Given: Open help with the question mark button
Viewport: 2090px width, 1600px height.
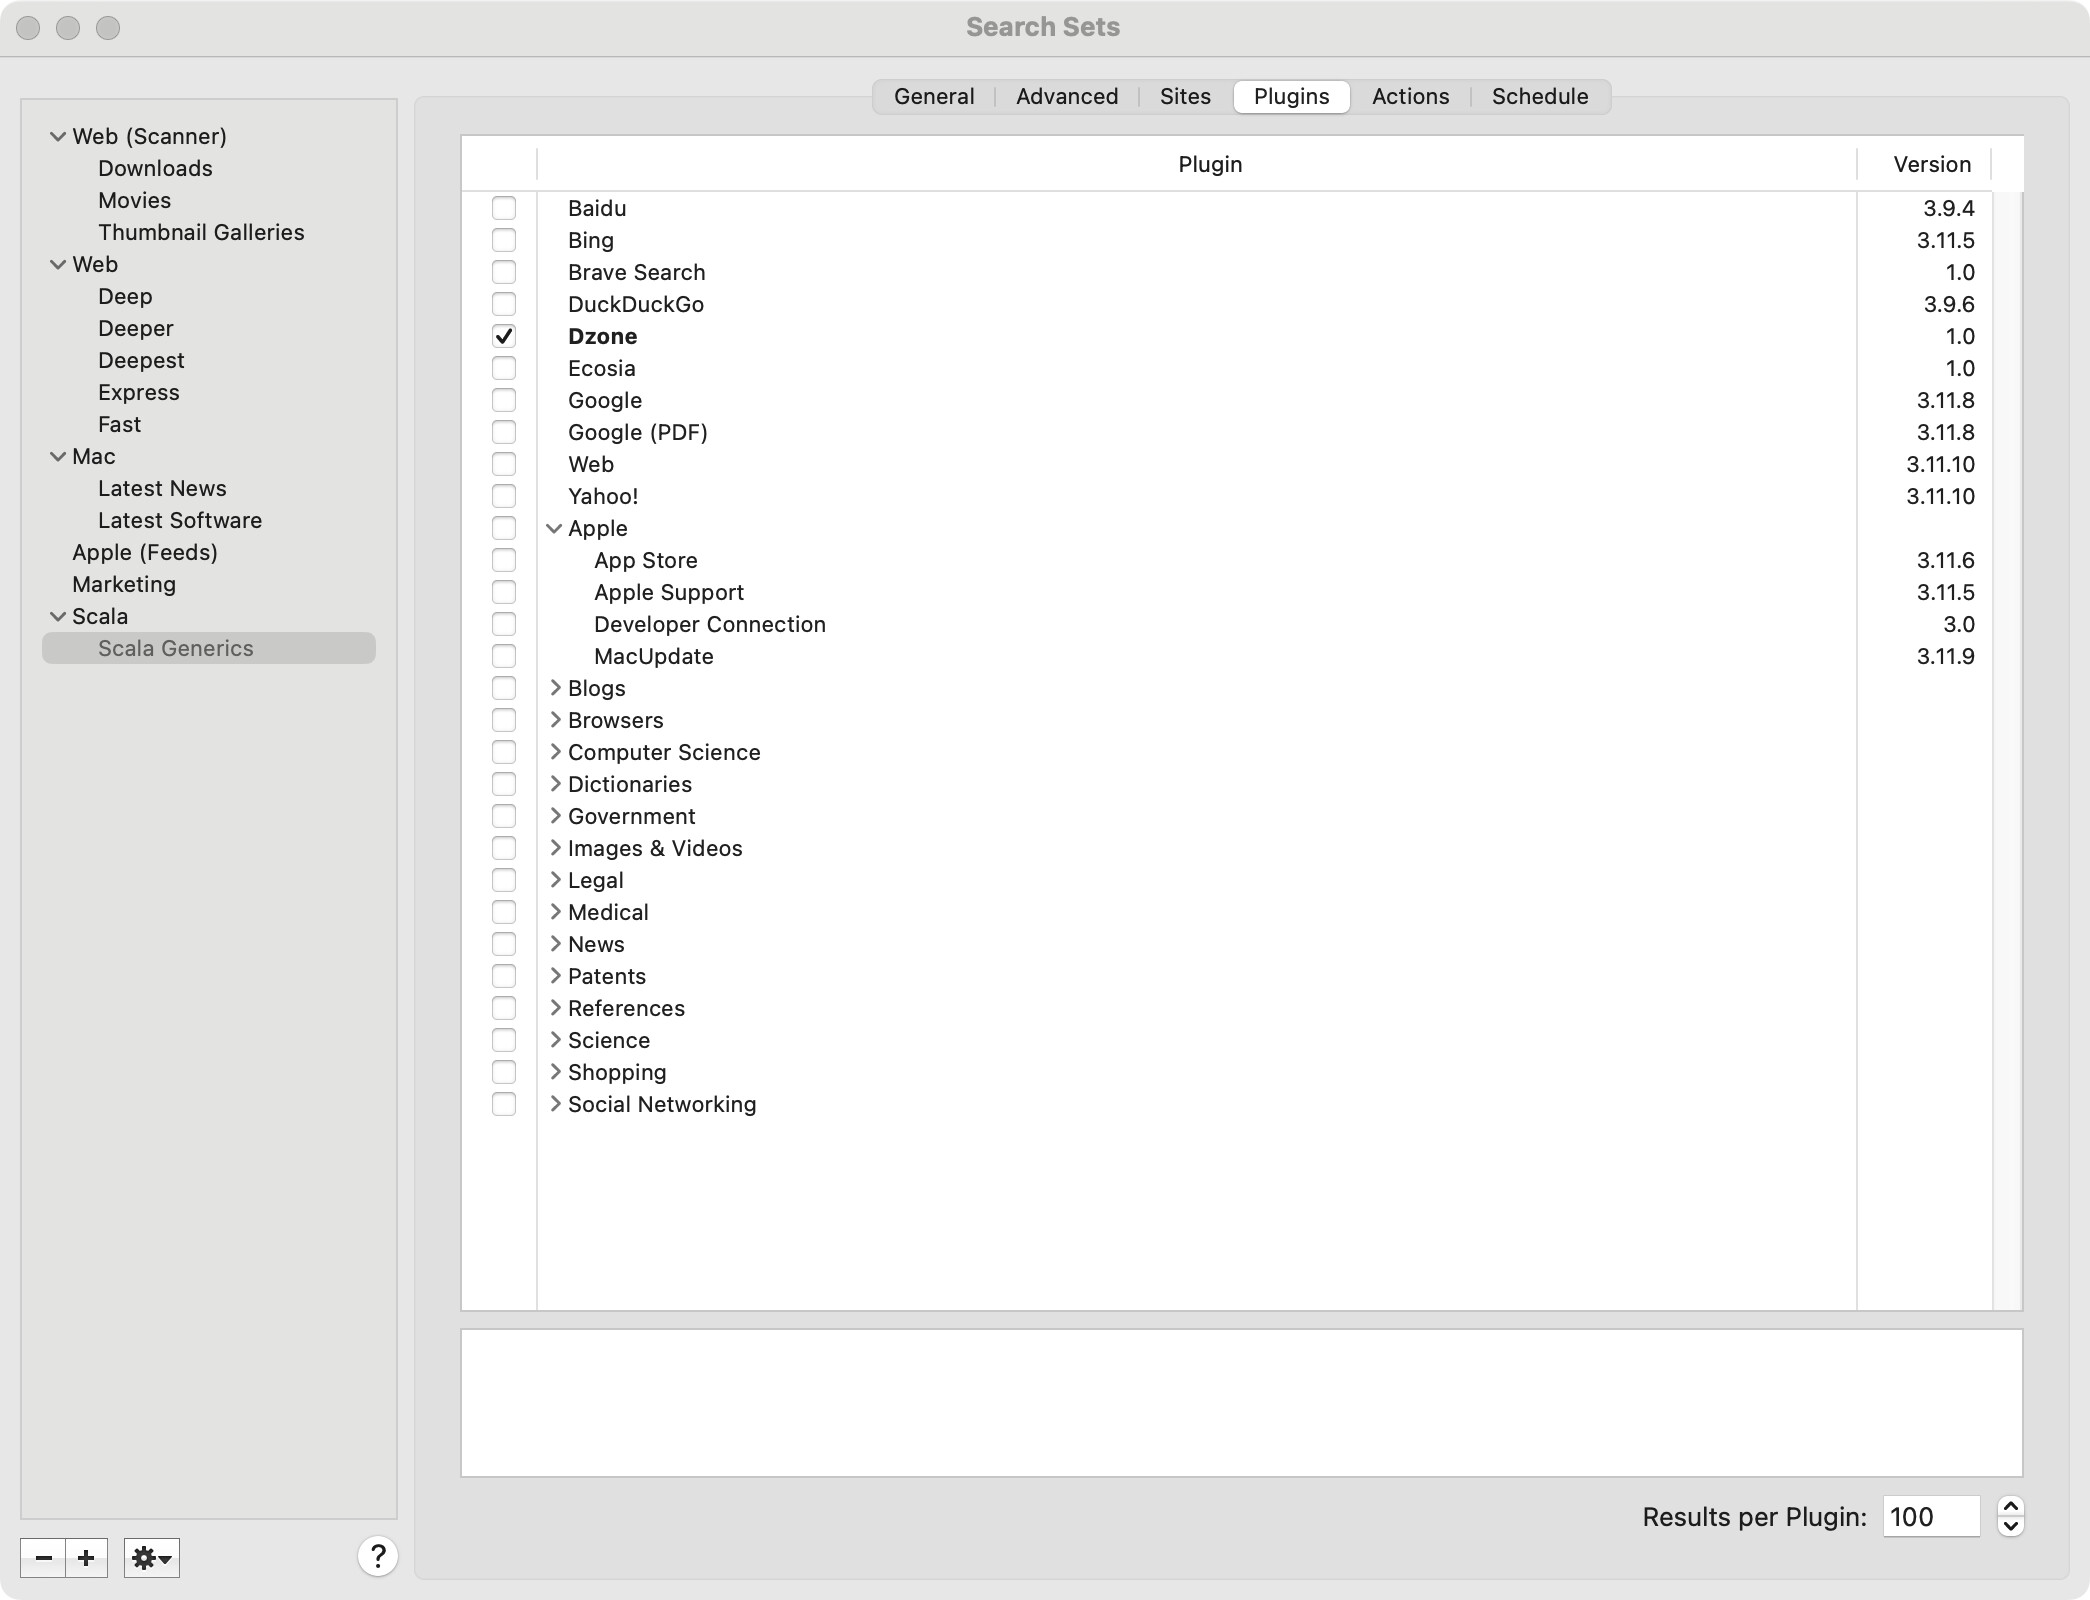Looking at the screenshot, I should (x=378, y=1556).
